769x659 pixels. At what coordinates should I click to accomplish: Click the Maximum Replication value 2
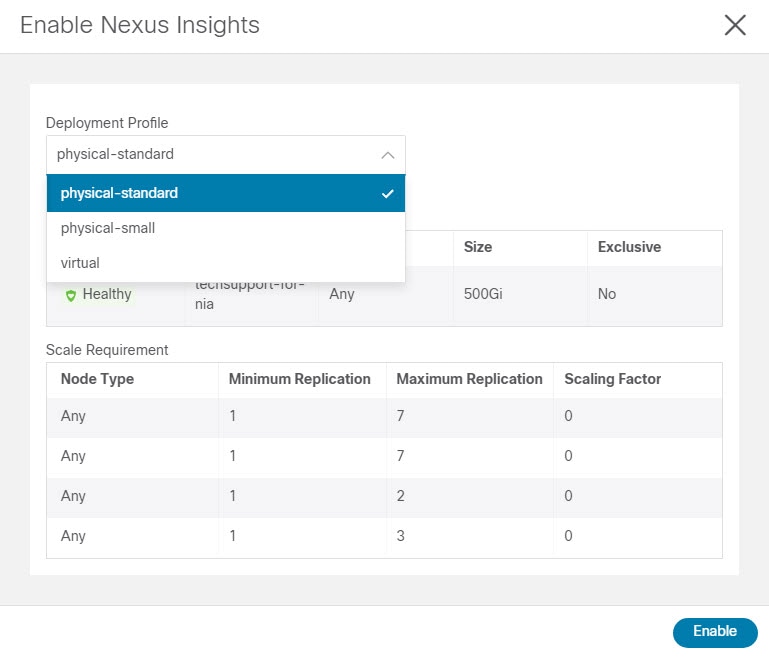point(401,496)
